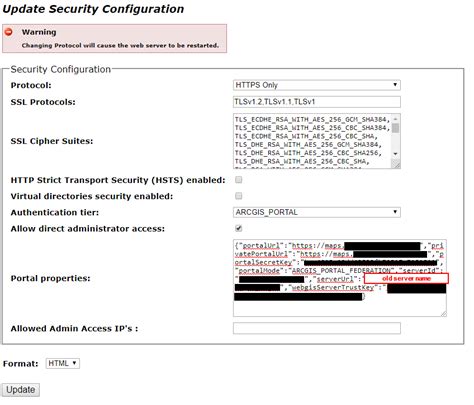The image size is (474, 405).
Task: Enable HTTP Strict Transport Security checkbox
Action: [x=239, y=180]
